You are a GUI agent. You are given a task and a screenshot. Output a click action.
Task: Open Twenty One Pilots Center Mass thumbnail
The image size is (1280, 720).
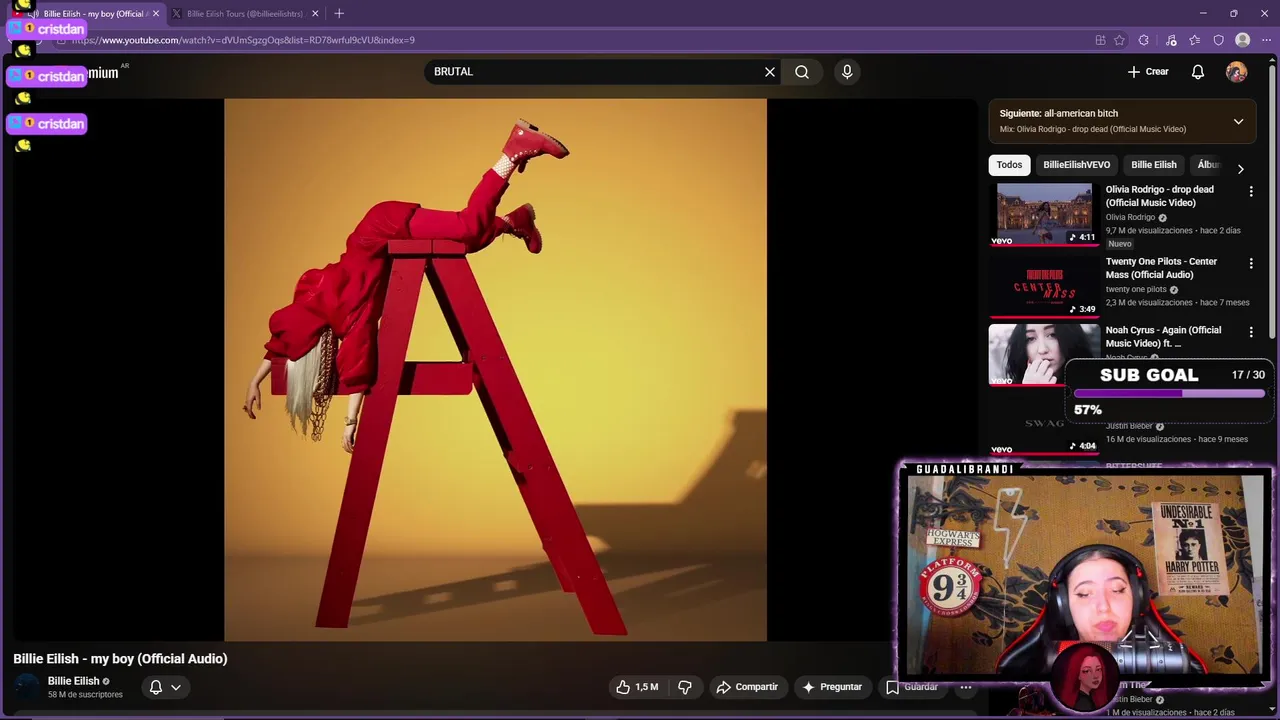1044,286
